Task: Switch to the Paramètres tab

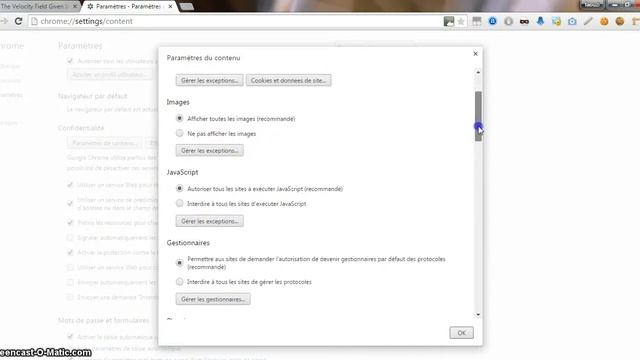Action: pos(129,7)
